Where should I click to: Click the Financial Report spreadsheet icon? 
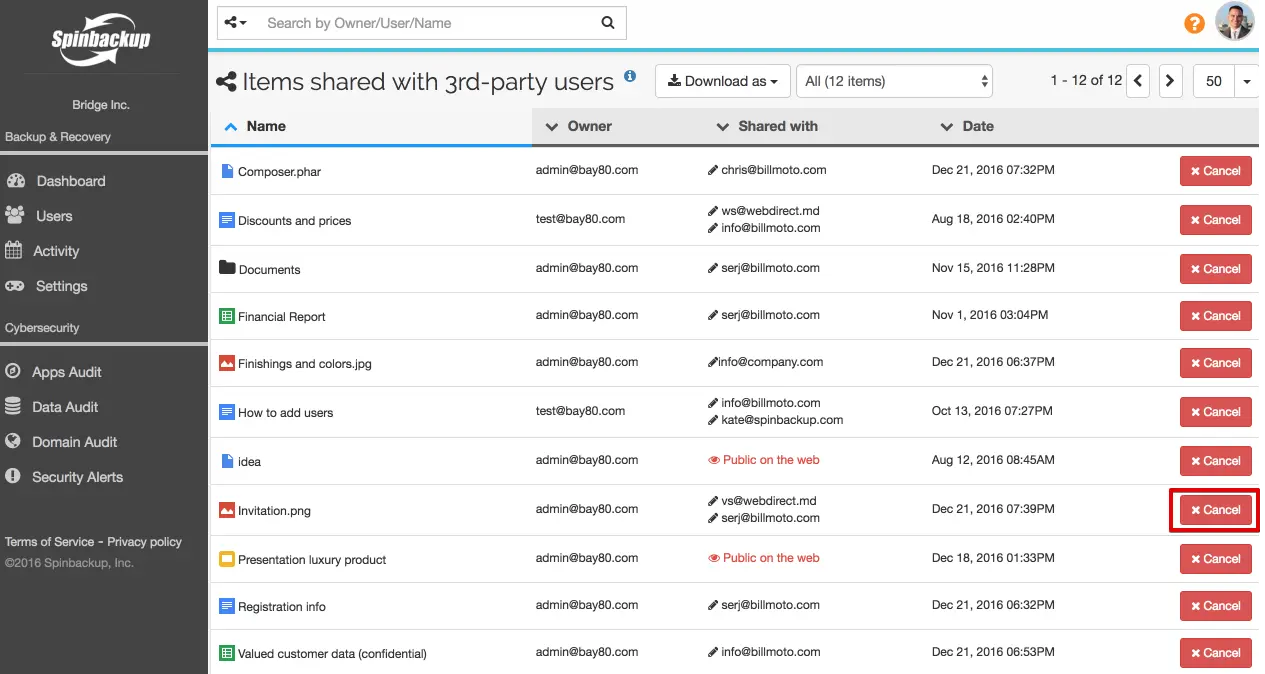click(x=227, y=316)
